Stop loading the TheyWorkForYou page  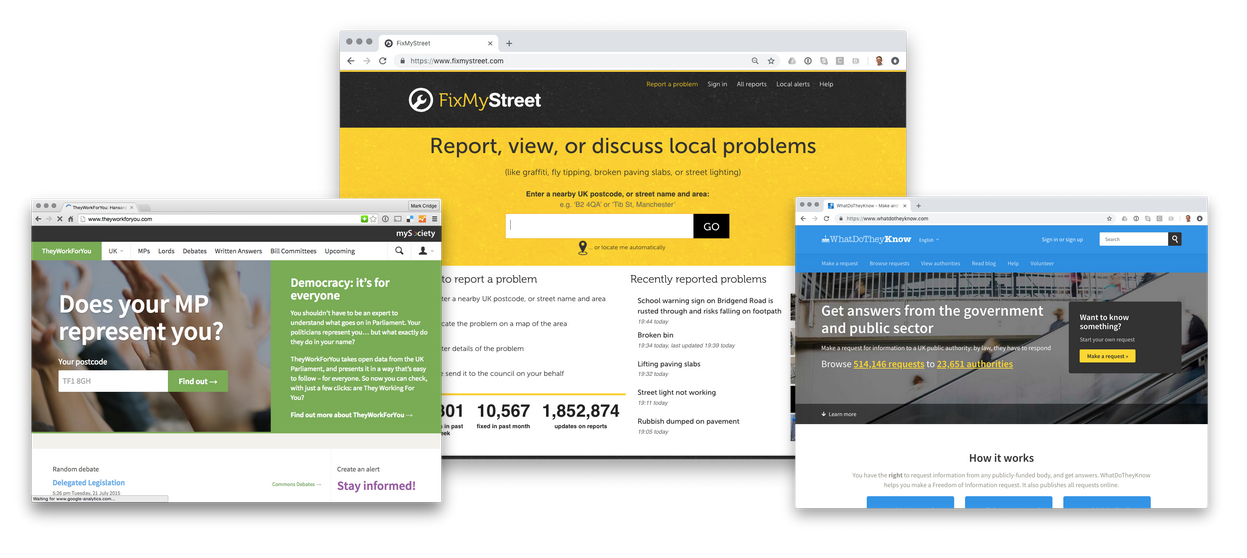tap(60, 219)
